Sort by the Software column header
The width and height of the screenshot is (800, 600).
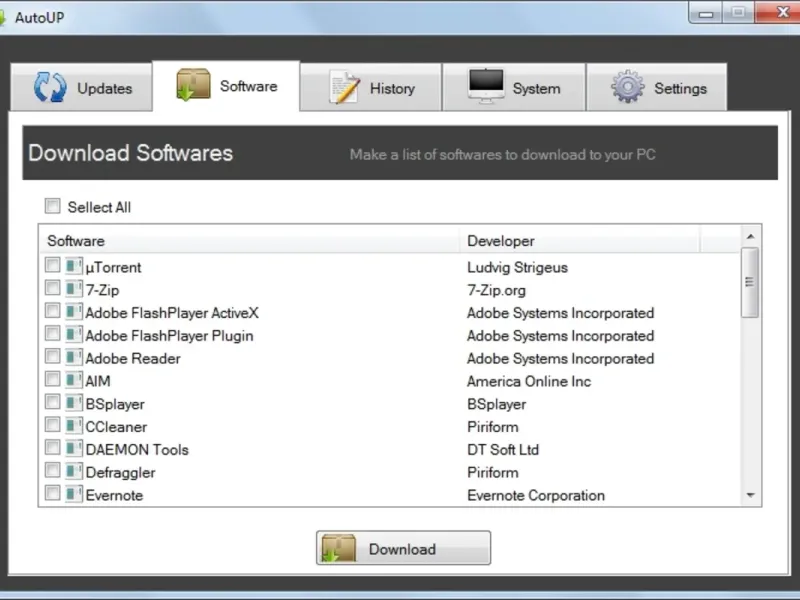[x=249, y=240]
